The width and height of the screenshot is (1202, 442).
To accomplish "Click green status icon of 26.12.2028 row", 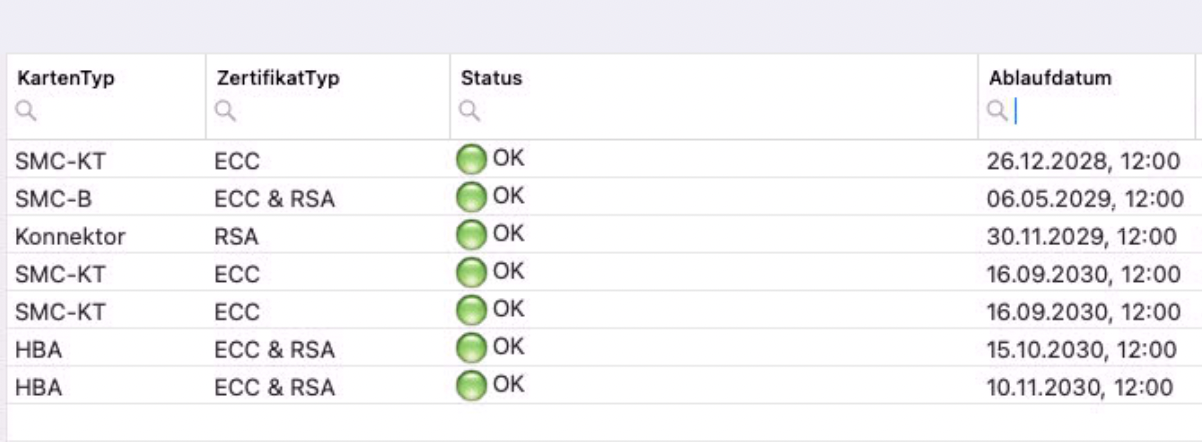I will pyautogui.click(x=471, y=160).
